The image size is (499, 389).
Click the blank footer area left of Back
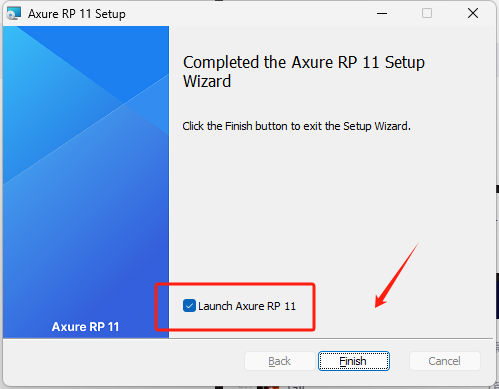123,361
